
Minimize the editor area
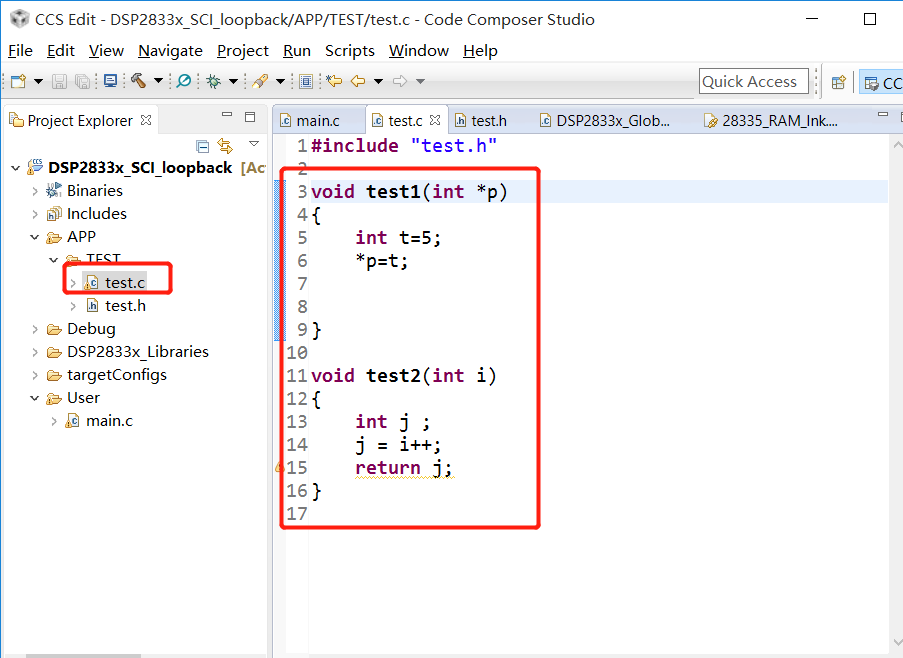pyautogui.click(x=883, y=115)
